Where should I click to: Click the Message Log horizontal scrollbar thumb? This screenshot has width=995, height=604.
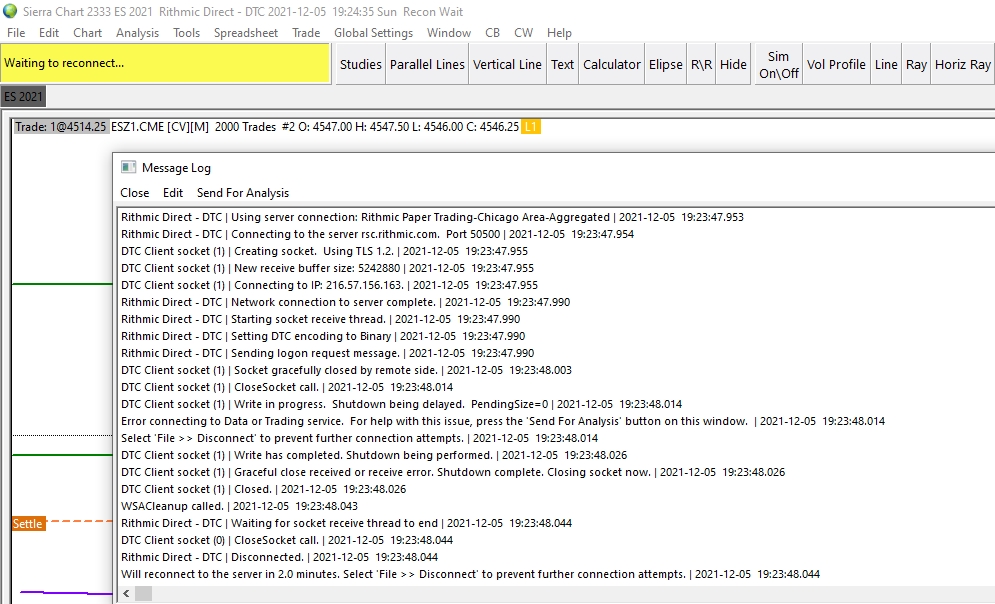[x=144, y=593]
